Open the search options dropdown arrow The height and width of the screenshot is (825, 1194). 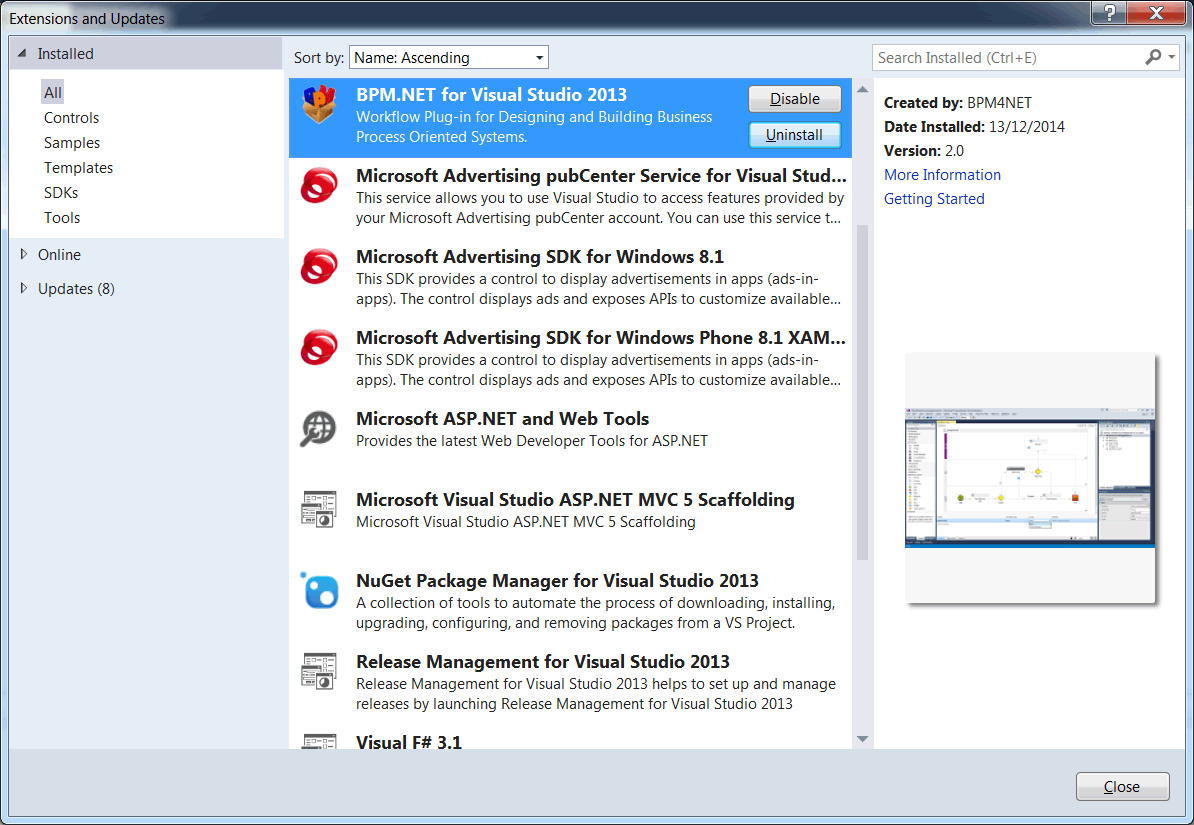click(1172, 57)
